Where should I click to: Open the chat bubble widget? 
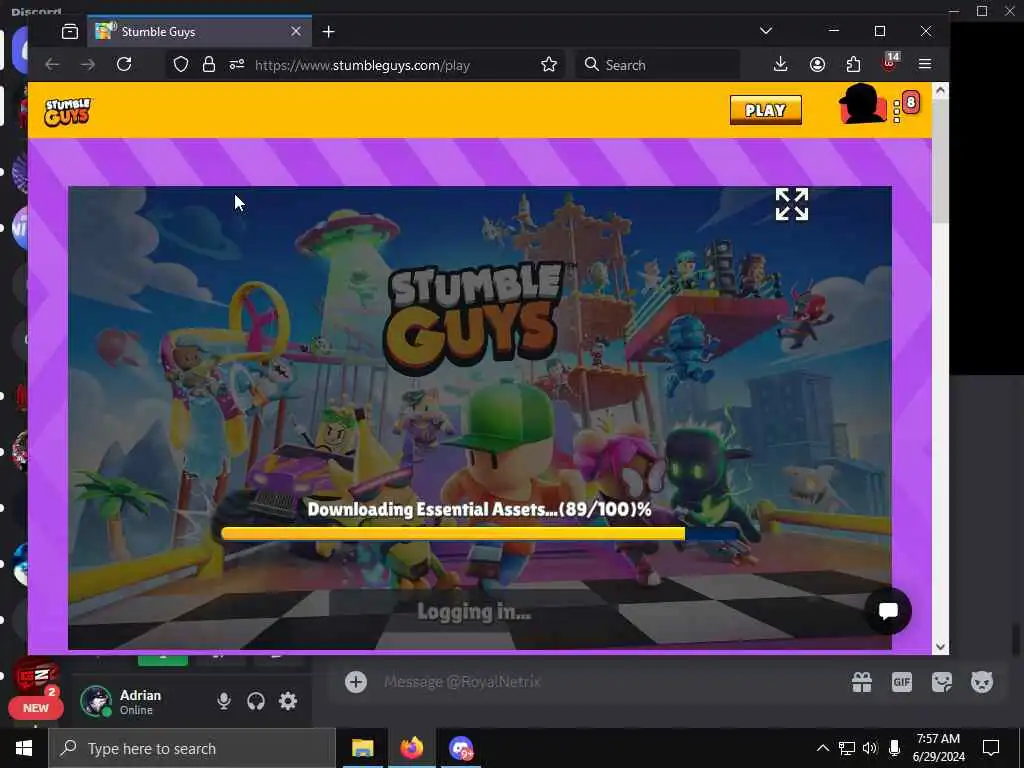(x=888, y=611)
